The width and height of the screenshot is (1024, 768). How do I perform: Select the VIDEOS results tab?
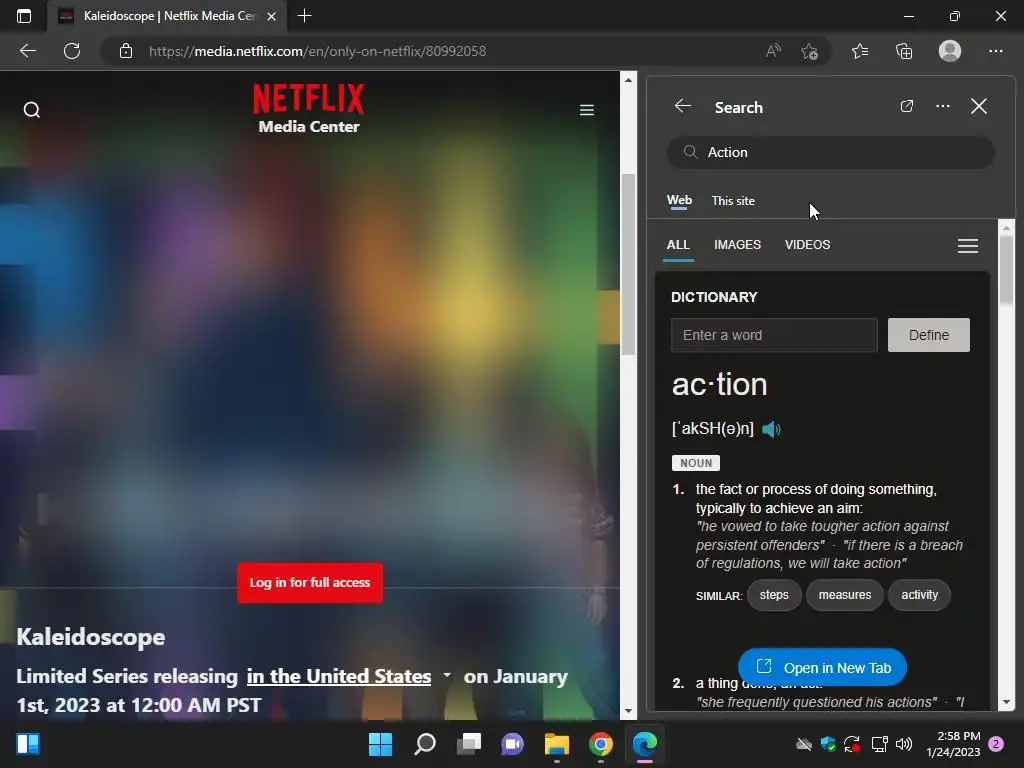pyautogui.click(x=807, y=245)
